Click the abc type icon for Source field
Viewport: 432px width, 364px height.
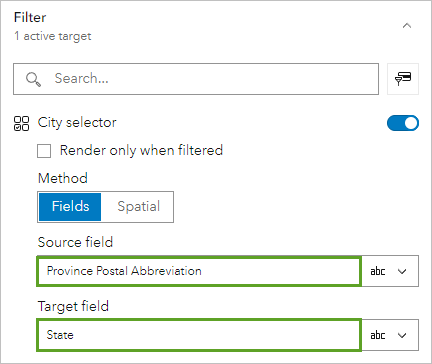(378, 271)
